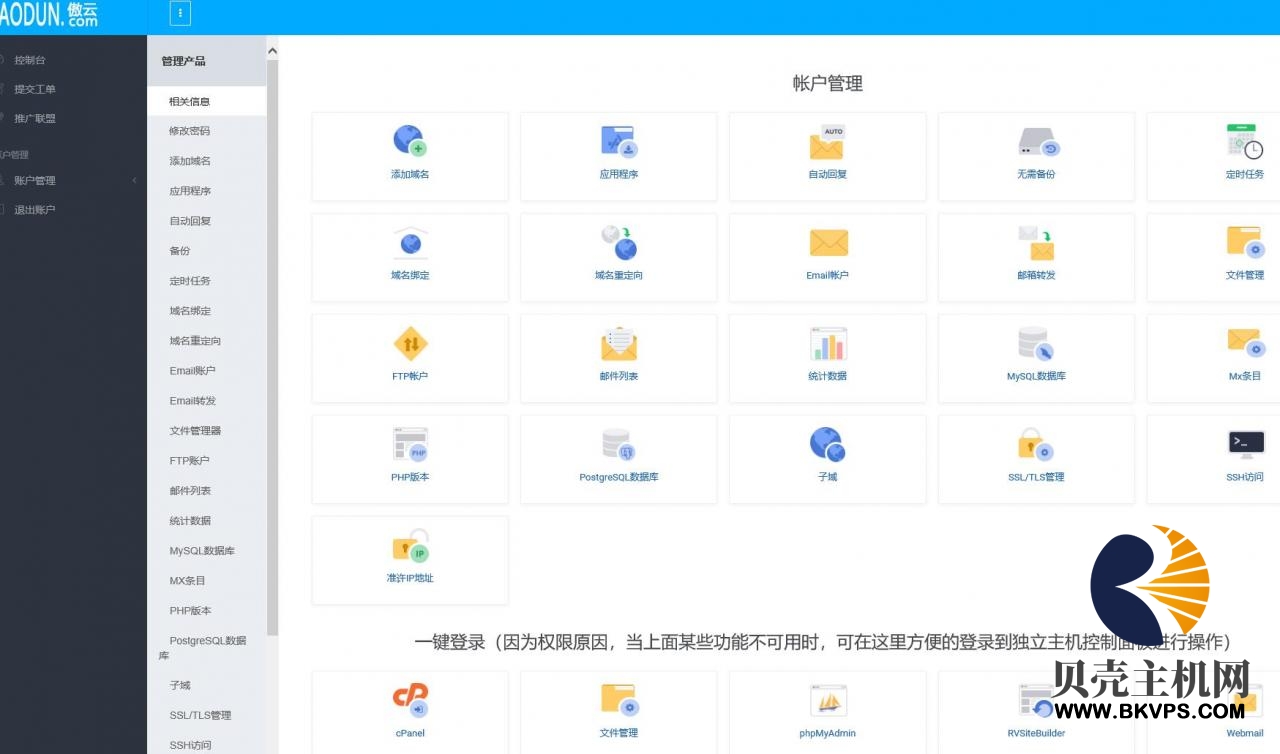The width and height of the screenshot is (1280, 754).
Task: Open the phpMyAdmin sailboat icon
Action: 827,701
